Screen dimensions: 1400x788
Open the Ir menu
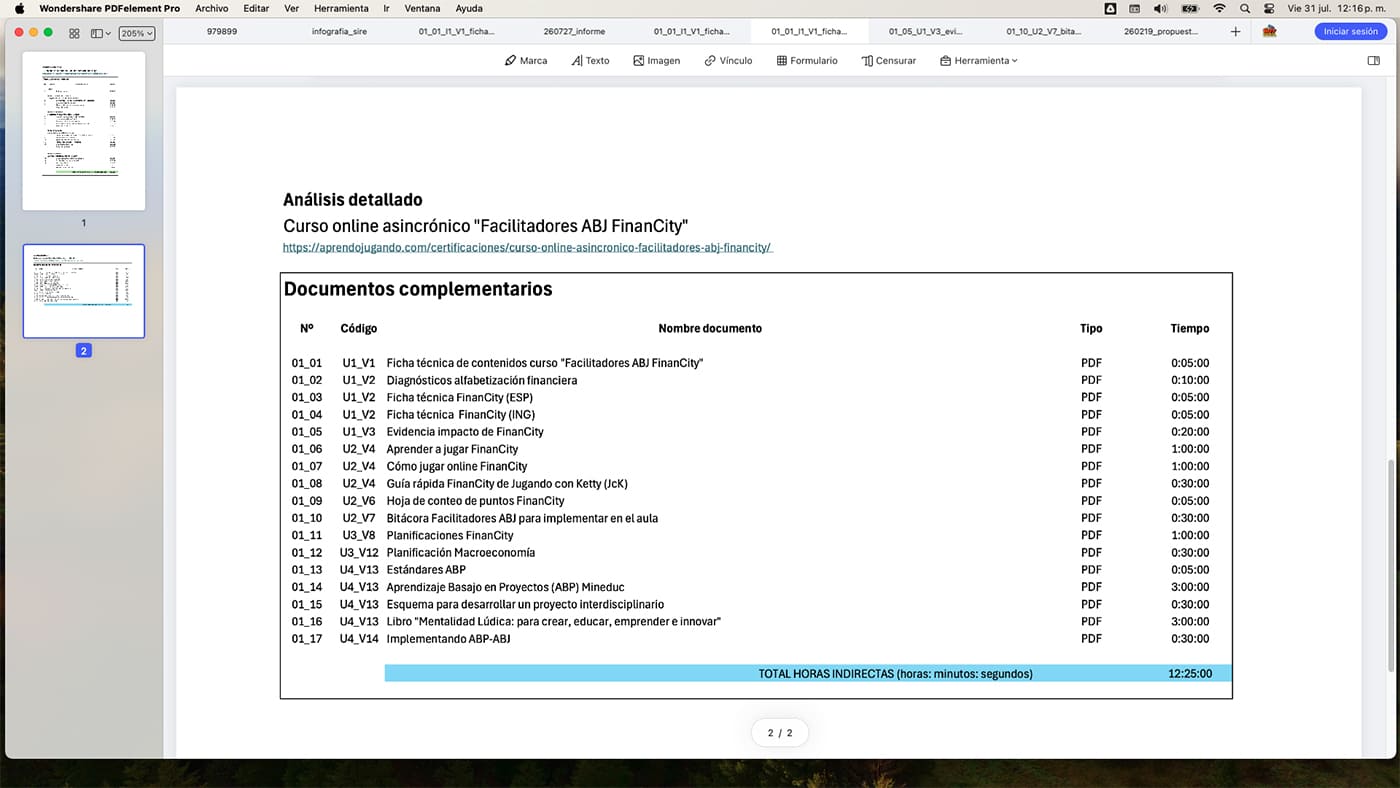(x=387, y=8)
